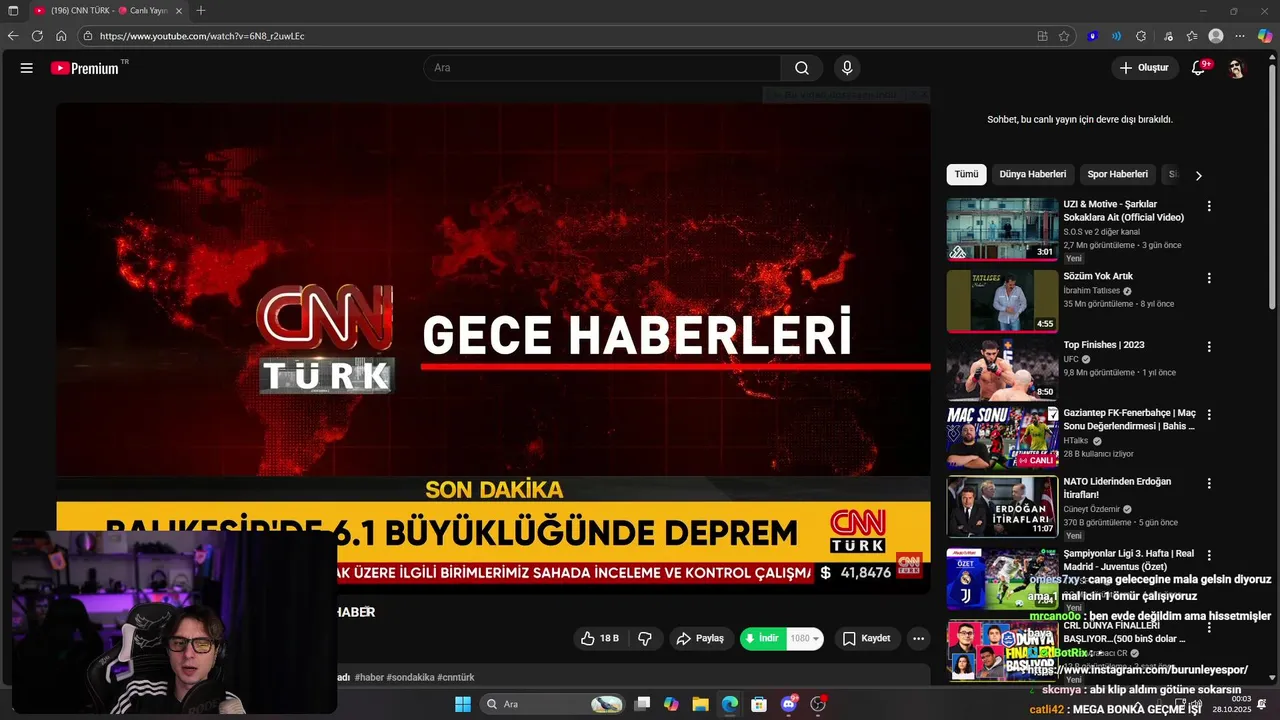Open options for Gaziantep FK-Fenerbahçe video

pos(1209,415)
